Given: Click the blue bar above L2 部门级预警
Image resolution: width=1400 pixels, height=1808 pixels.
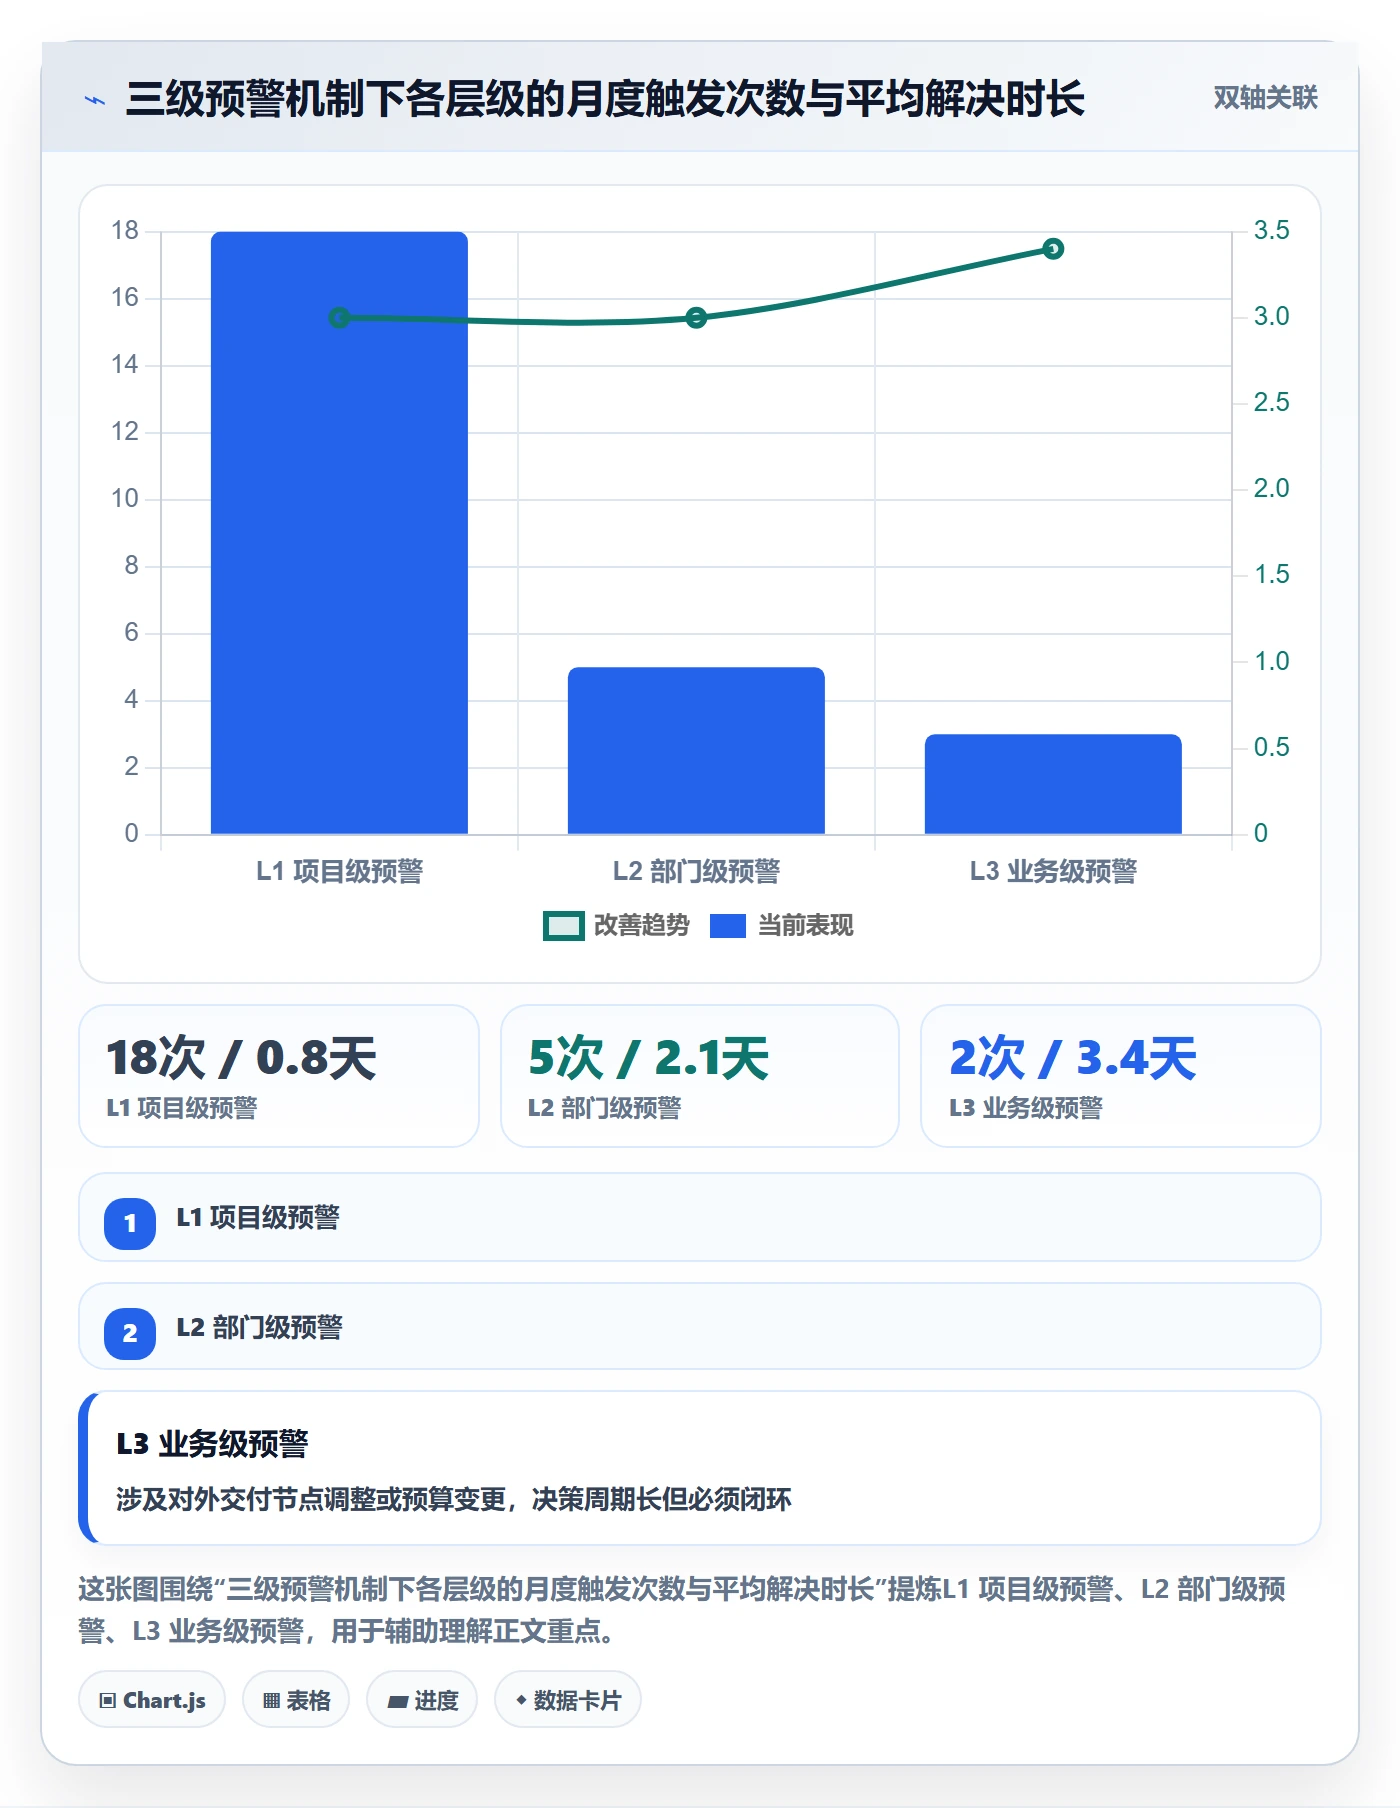Looking at the screenshot, I should [x=696, y=751].
